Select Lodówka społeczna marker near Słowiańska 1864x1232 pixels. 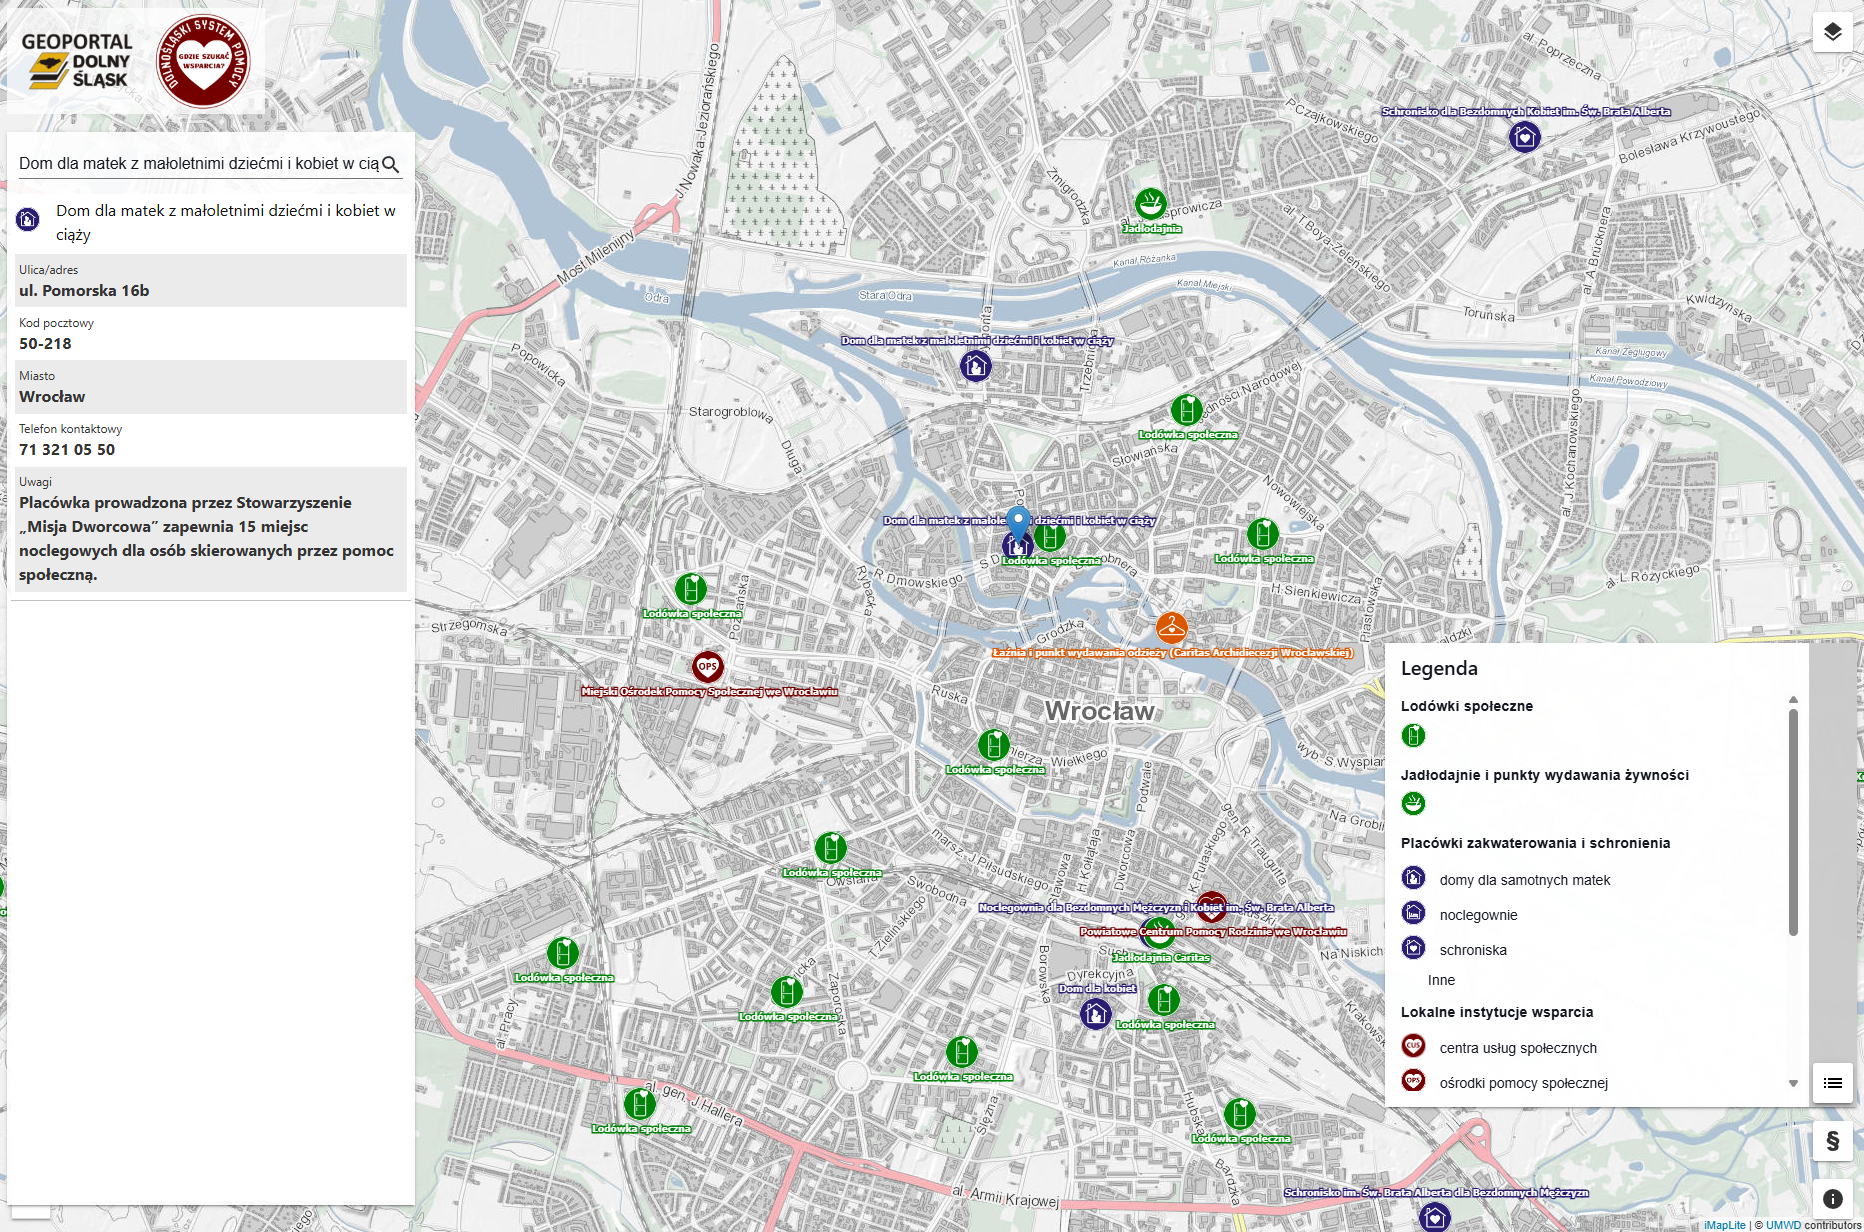coord(1187,410)
